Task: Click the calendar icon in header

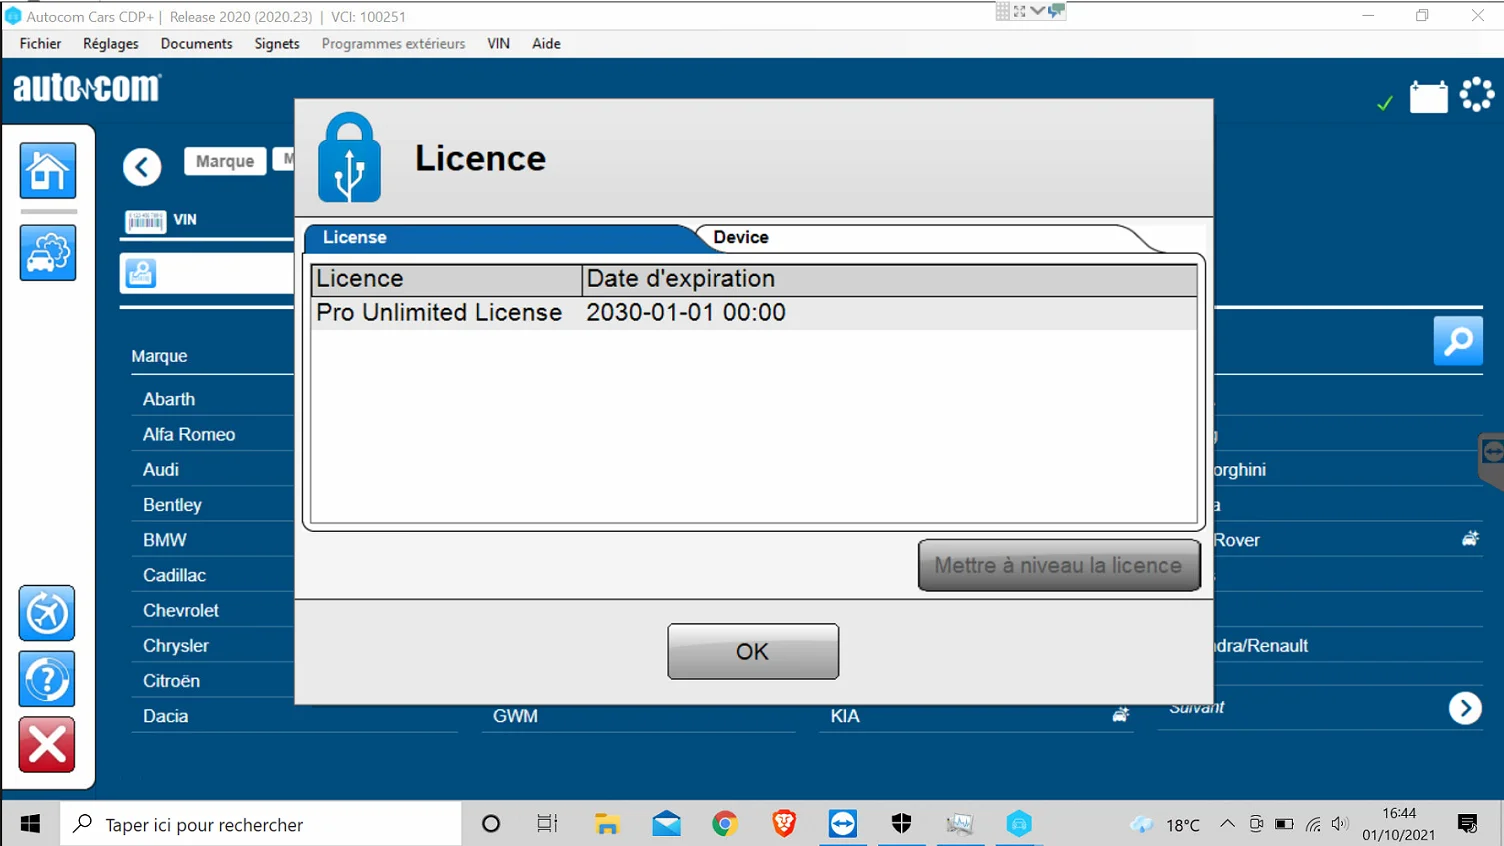Action: [1428, 97]
